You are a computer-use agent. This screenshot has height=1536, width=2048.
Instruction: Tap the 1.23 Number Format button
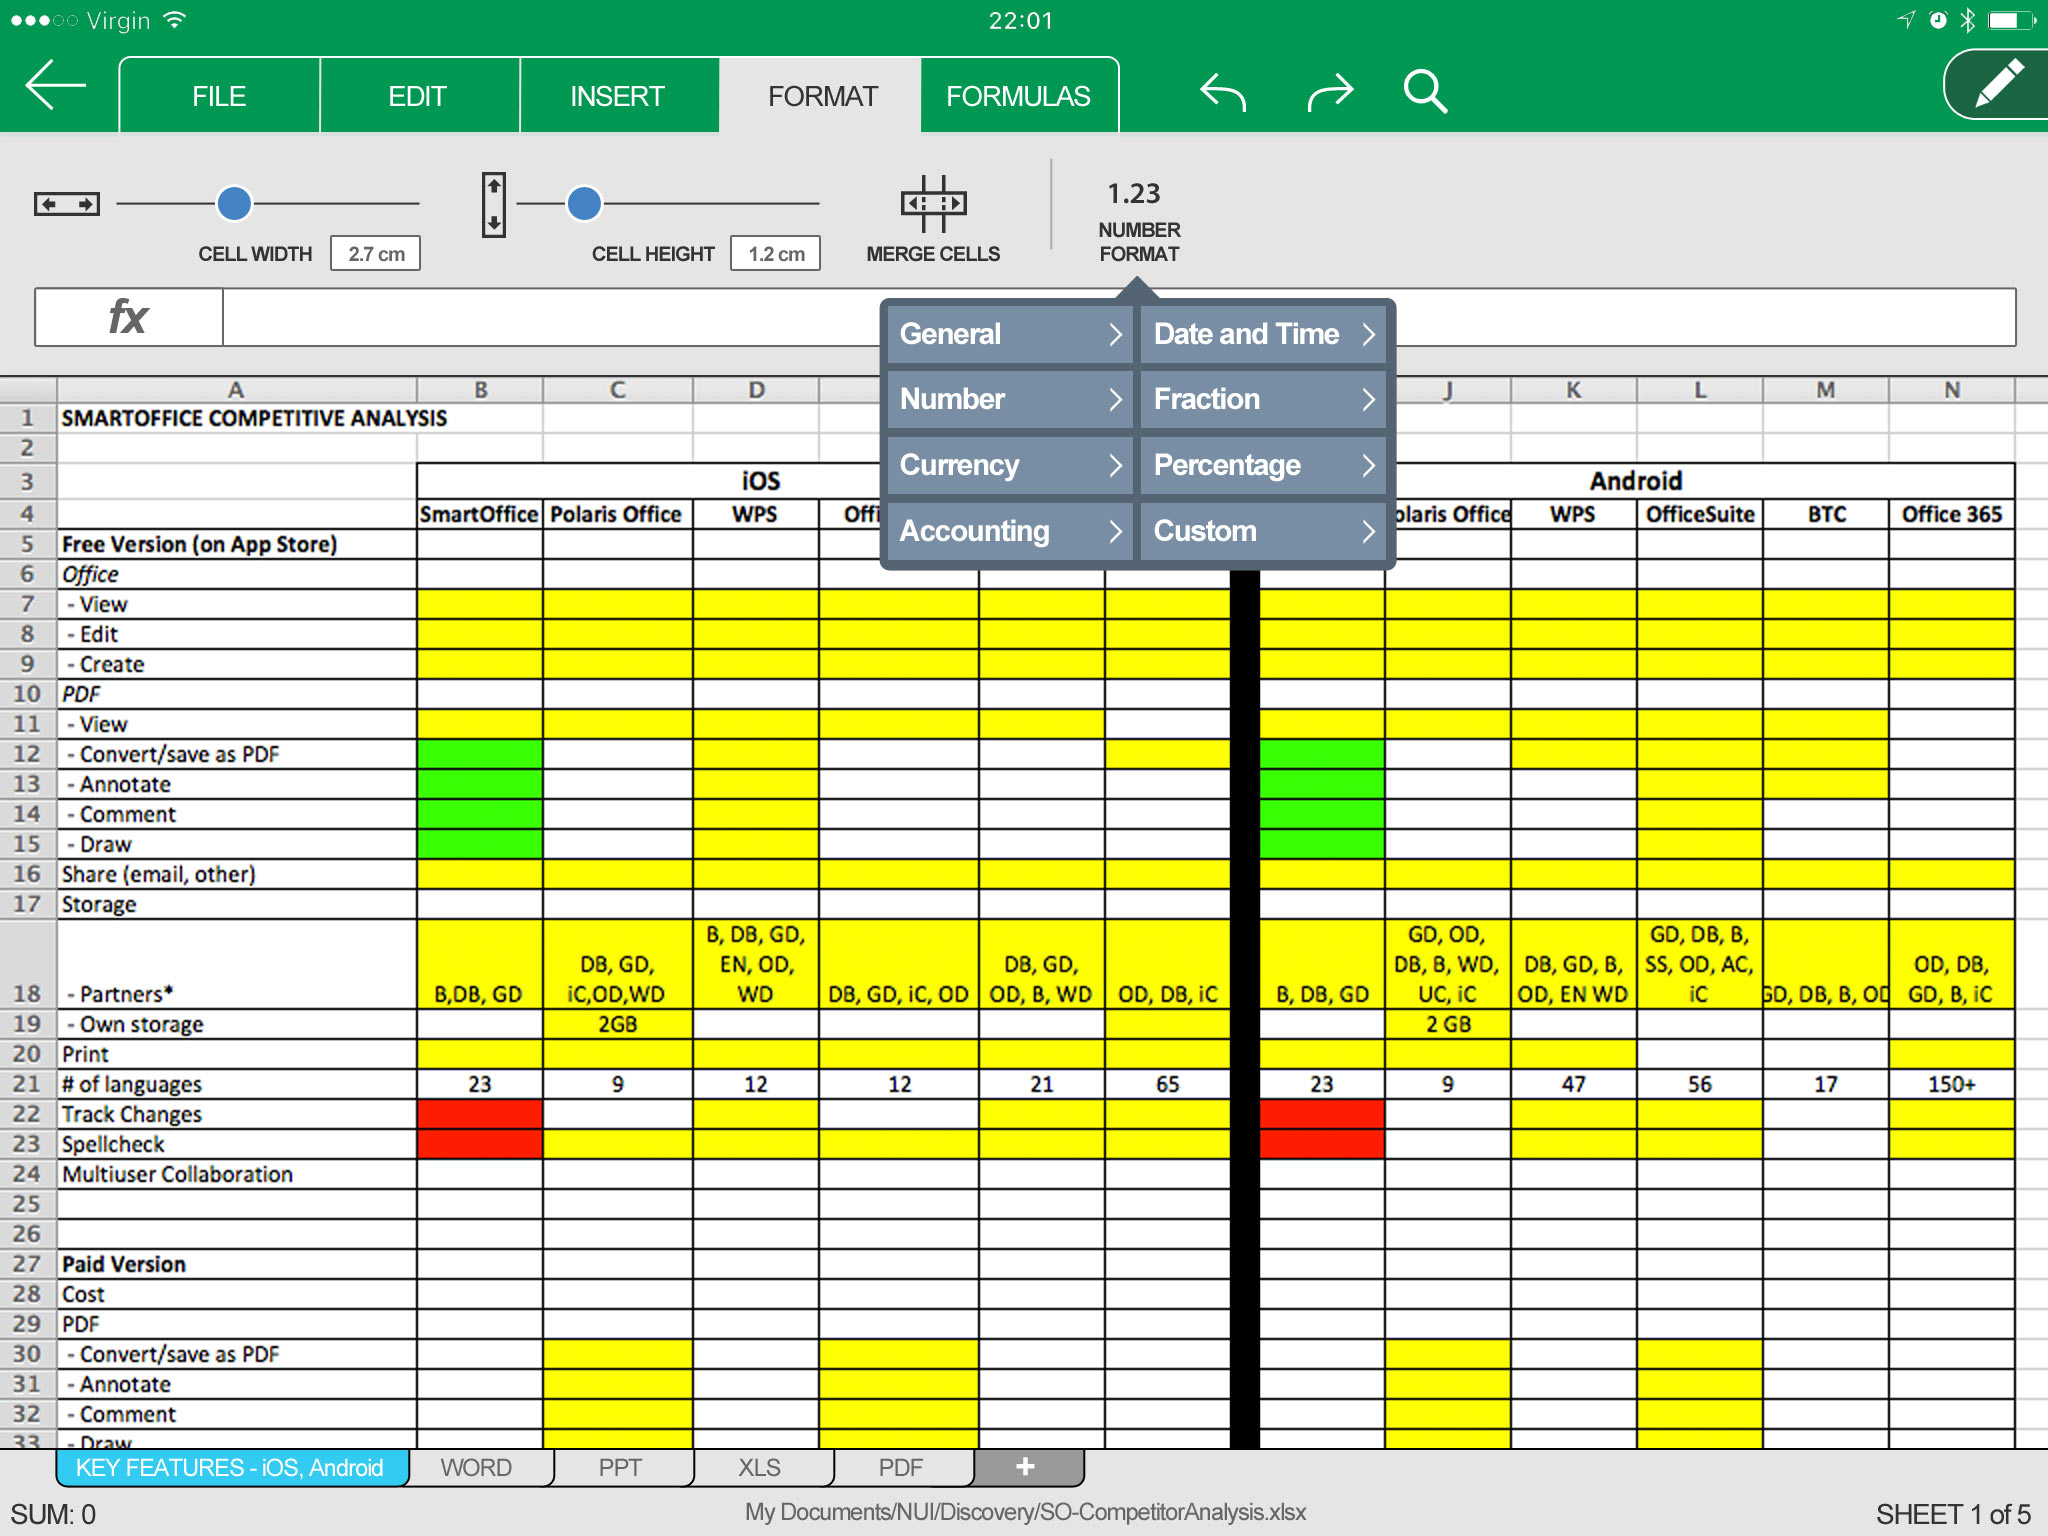(x=1138, y=220)
